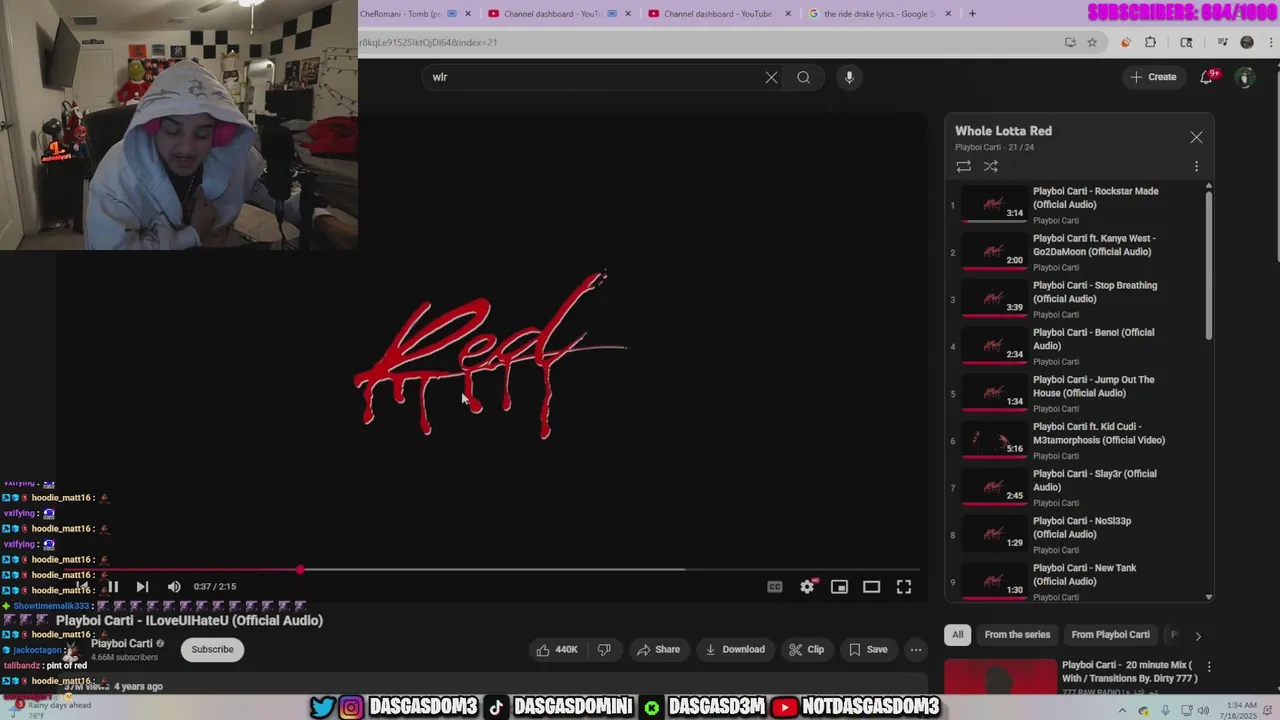Screen dimensions: 1280x720
Task: Select the All filter chip
Action: tap(957, 635)
